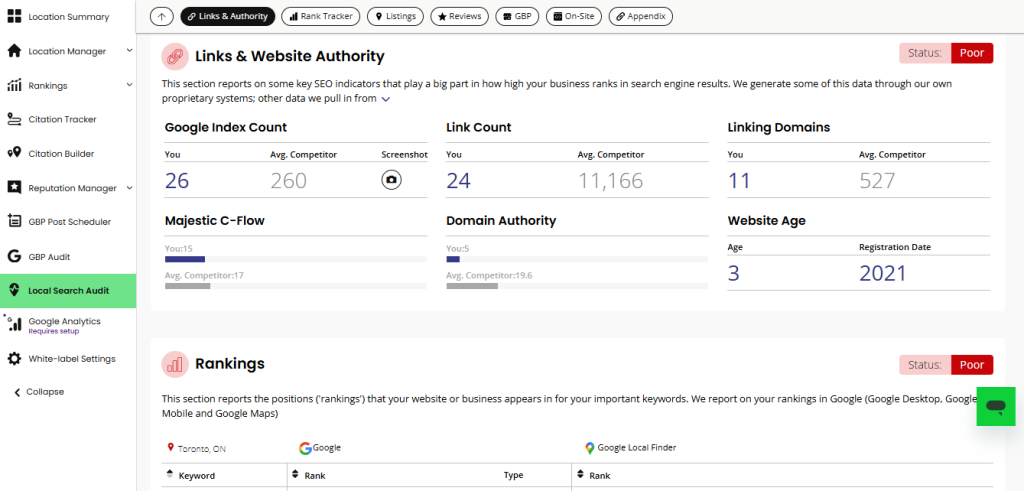The height and width of the screenshot is (491, 1024).
Task: Sort the table by Keyword
Action: (x=171, y=475)
